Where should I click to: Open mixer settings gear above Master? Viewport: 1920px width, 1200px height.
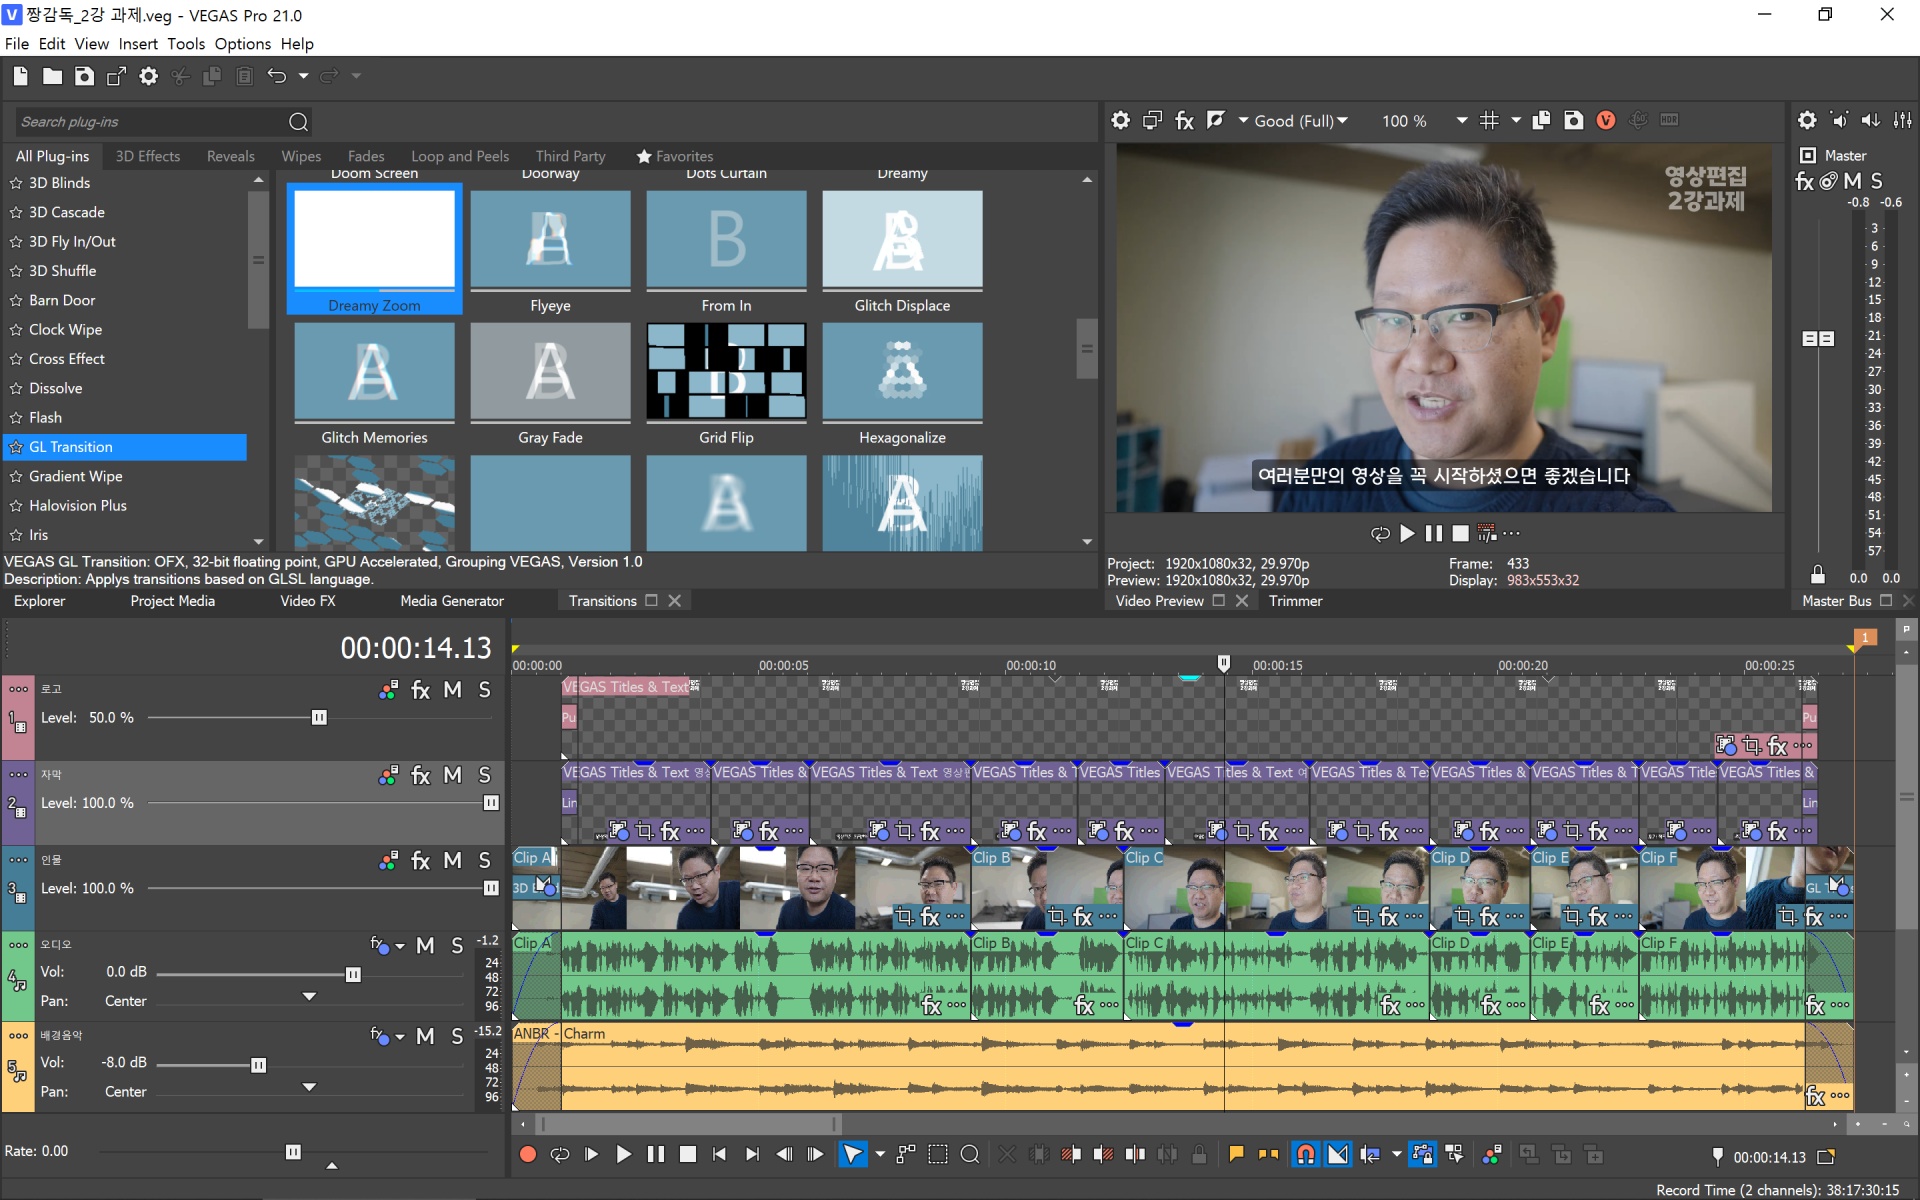click(1806, 121)
